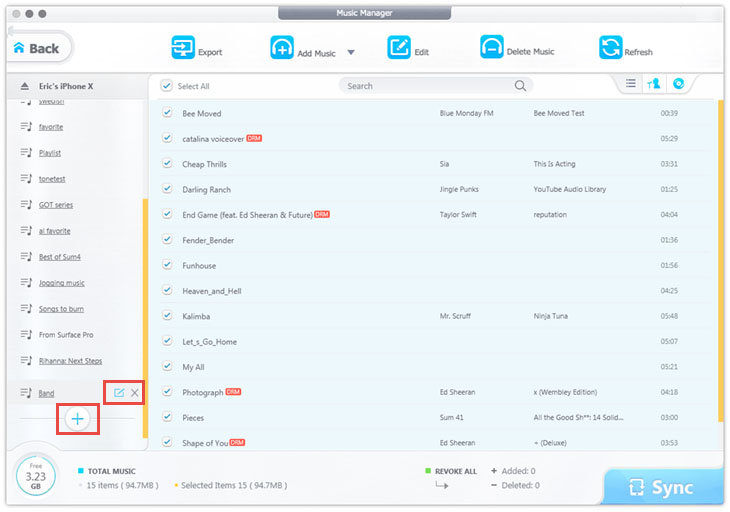Click the playlist icon beside tonetest
This screenshot has height=512, width=730.
[x=26, y=179]
